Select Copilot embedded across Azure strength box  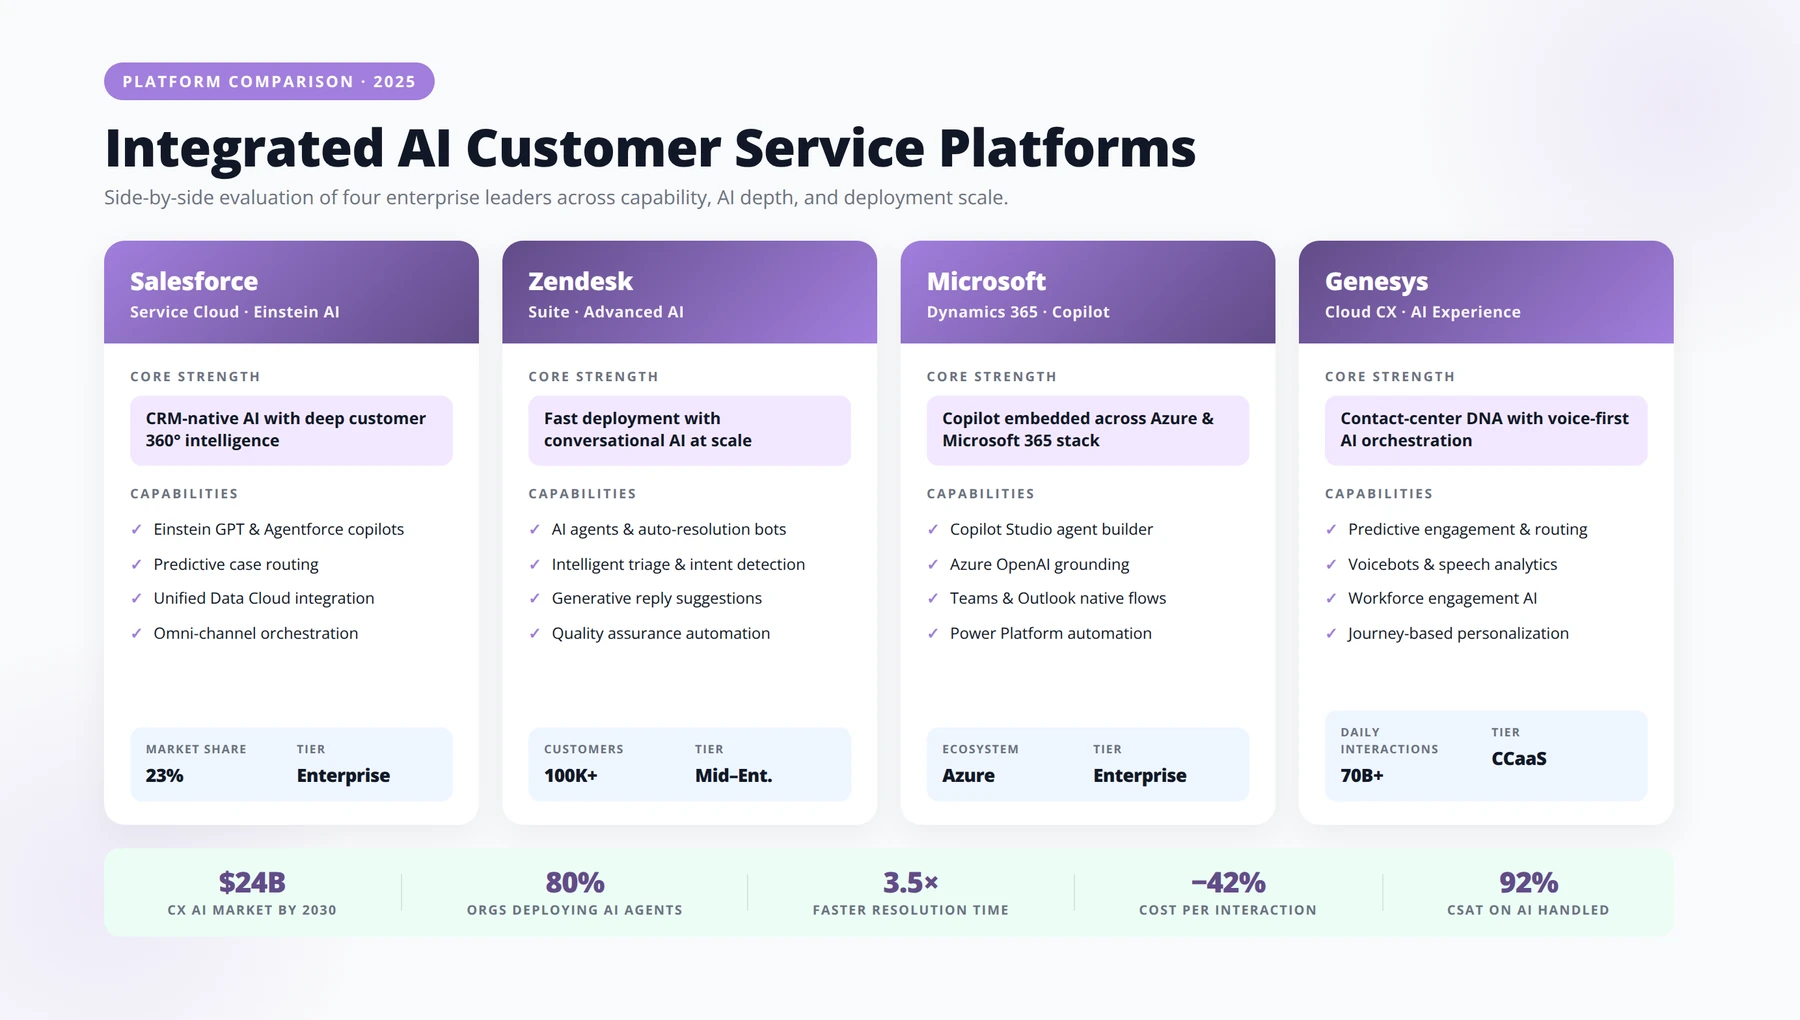point(1088,430)
